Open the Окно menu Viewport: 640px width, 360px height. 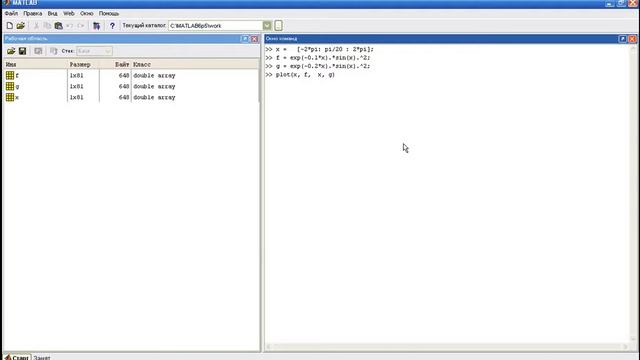tap(87, 13)
